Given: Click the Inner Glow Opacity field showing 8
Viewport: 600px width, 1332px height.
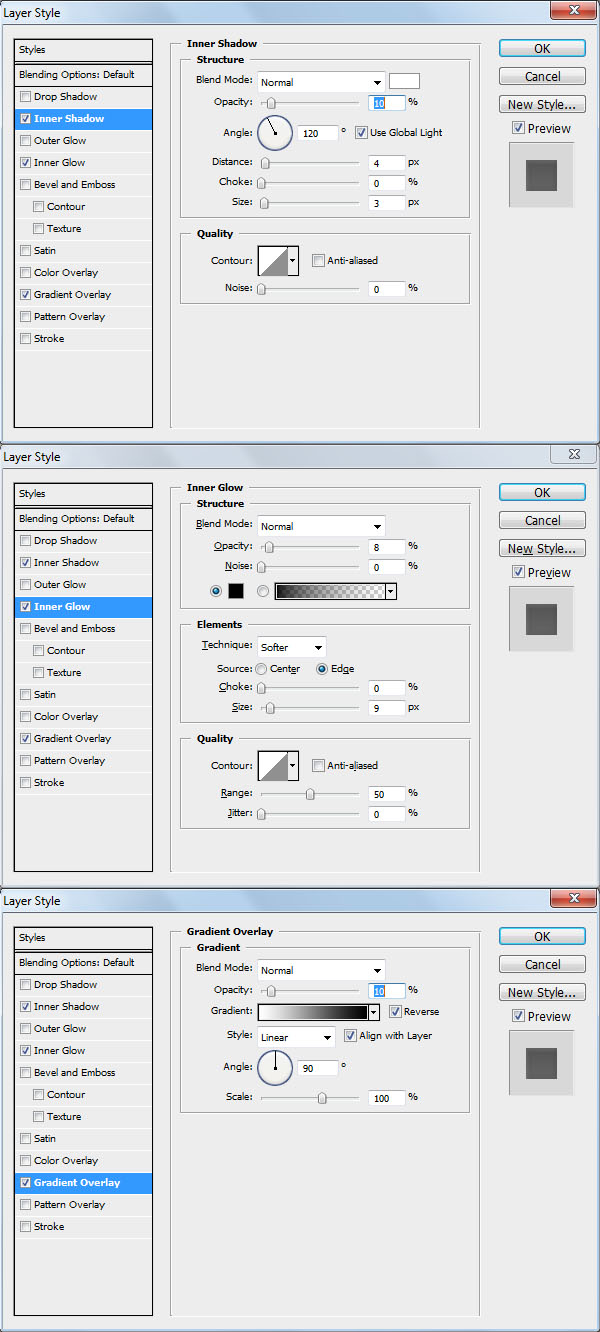Looking at the screenshot, I should 387,547.
